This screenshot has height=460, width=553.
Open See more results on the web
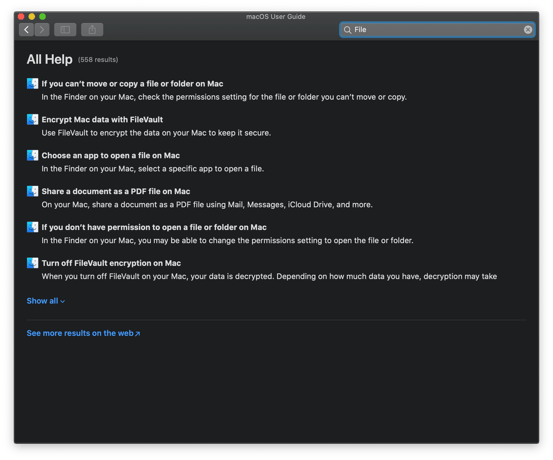point(83,333)
